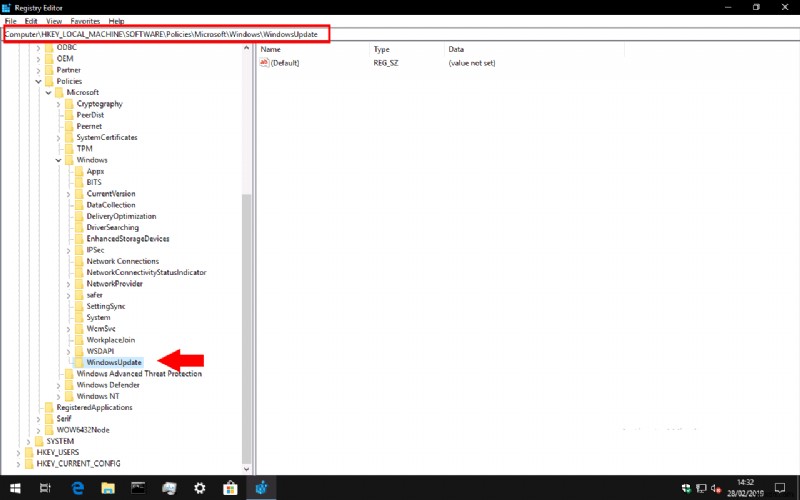The width and height of the screenshot is (800, 500).
Task: Collapse the Windows key
Action: coord(58,160)
